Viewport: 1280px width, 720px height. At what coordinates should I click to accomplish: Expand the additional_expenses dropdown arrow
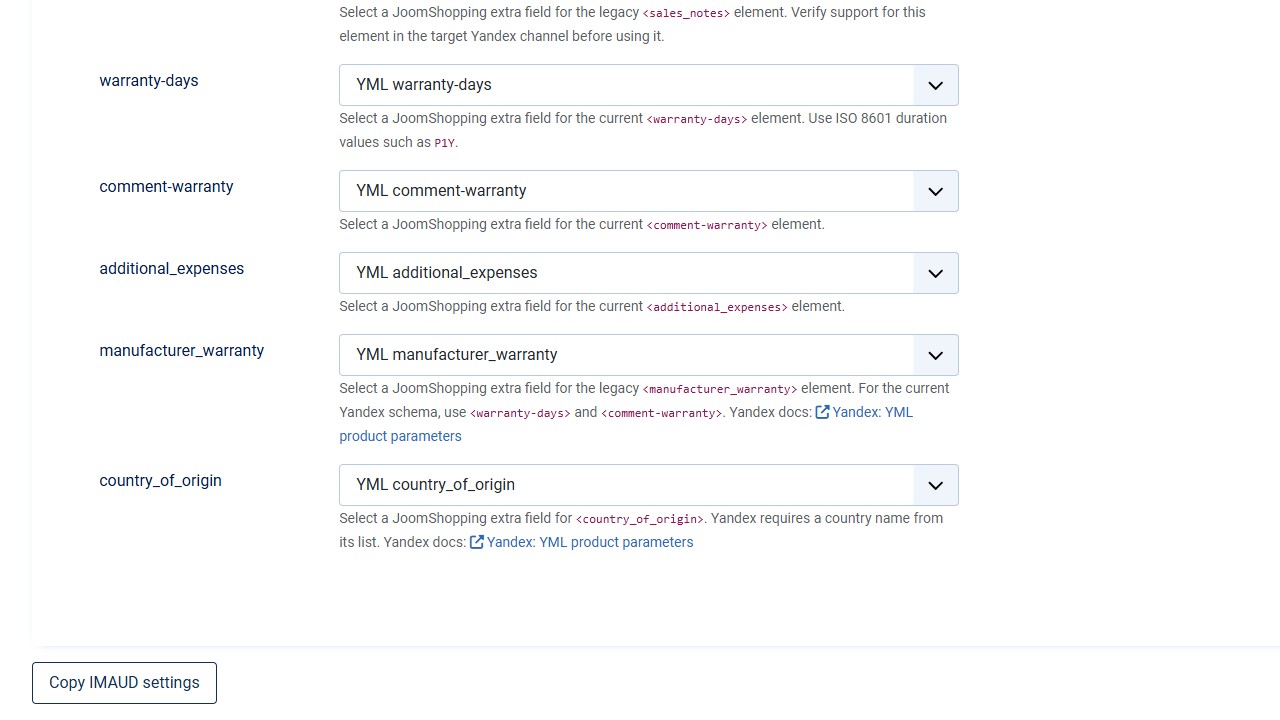point(936,273)
